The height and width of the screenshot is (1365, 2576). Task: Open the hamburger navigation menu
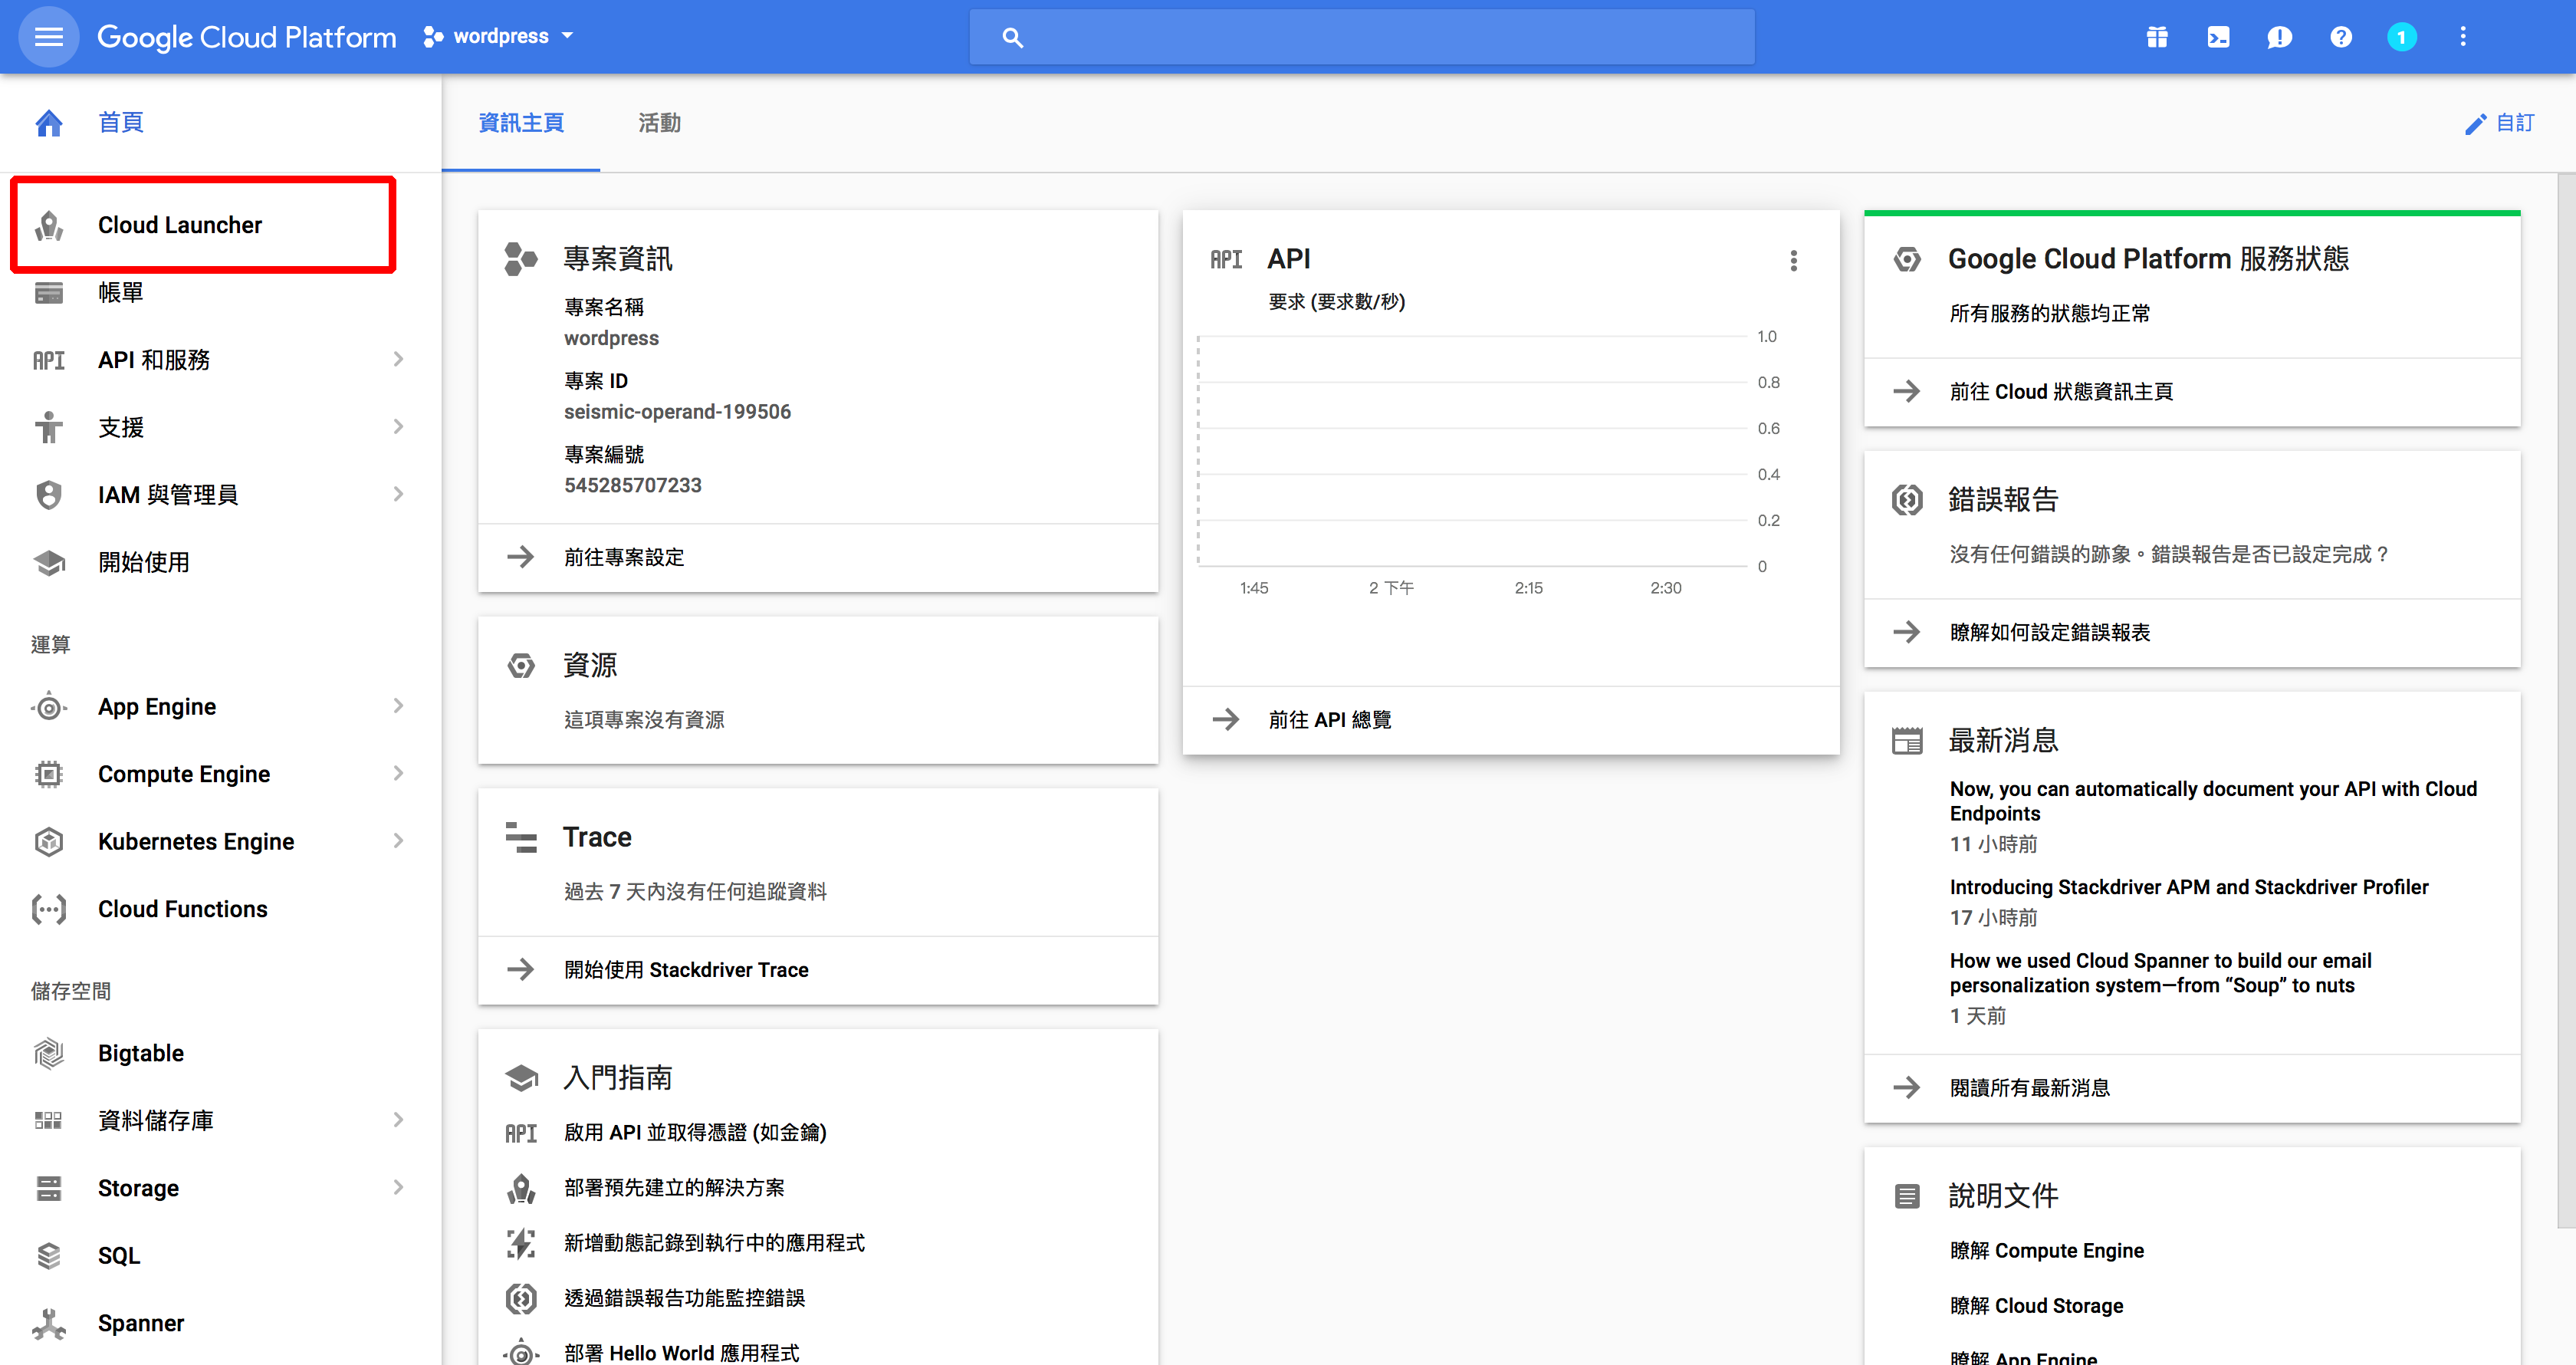pyautogui.click(x=48, y=37)
